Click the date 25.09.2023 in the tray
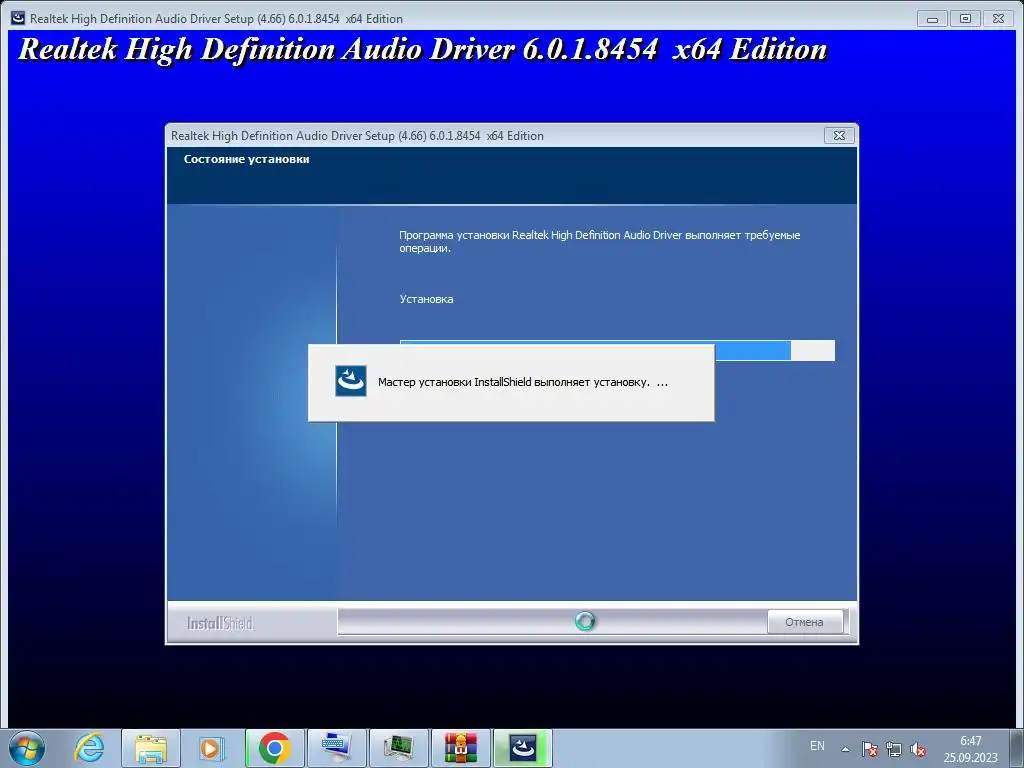This screenshot has height=768, width=1024. coord(970,758)
